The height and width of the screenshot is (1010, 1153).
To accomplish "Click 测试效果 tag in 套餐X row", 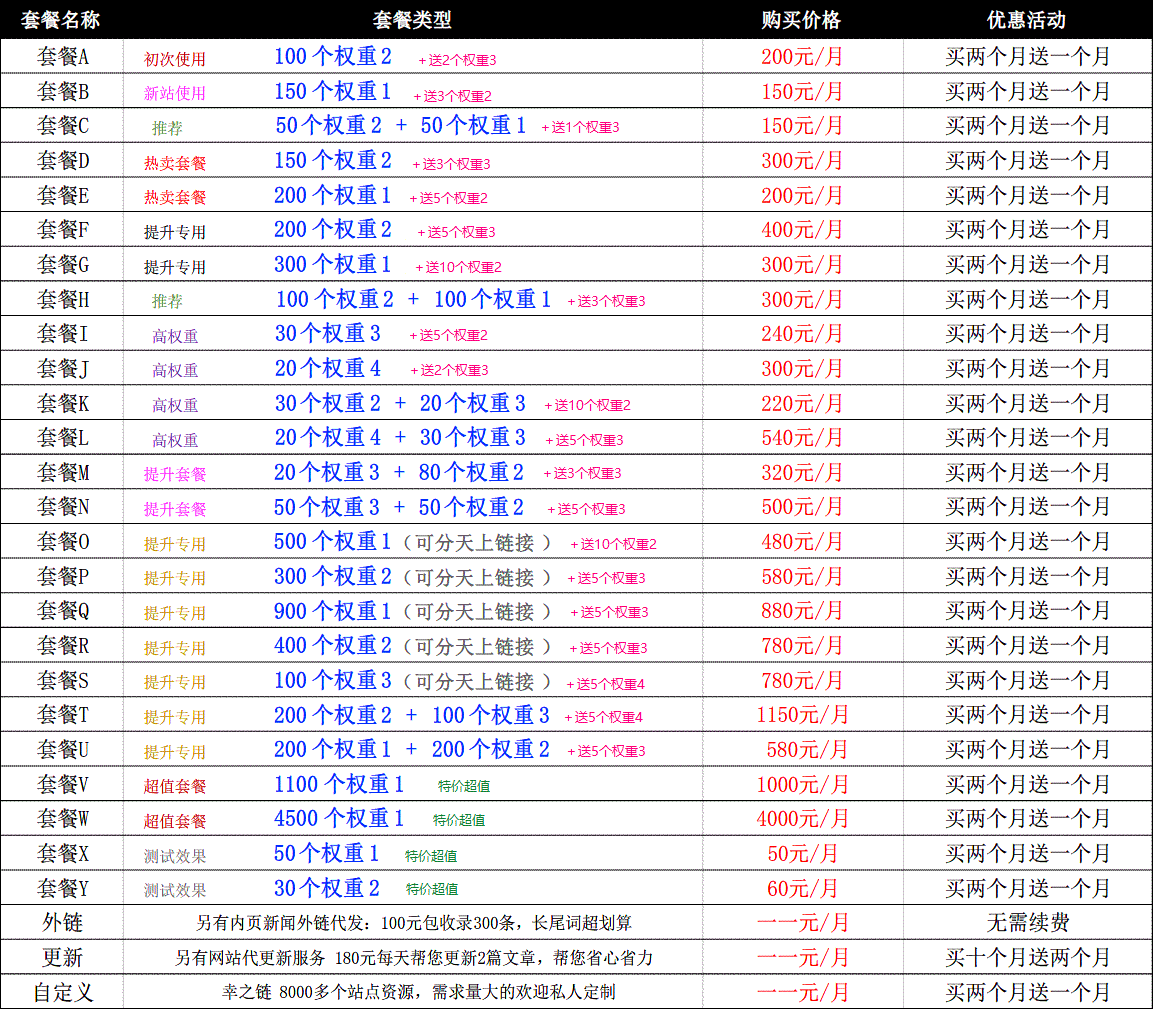I will pos(175,856).
